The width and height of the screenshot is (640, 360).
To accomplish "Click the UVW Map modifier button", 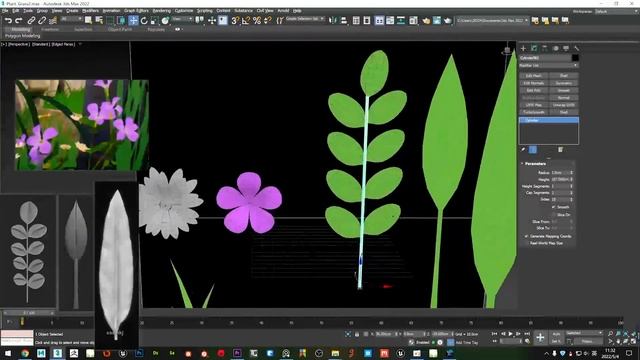I will tap(534, 105).
